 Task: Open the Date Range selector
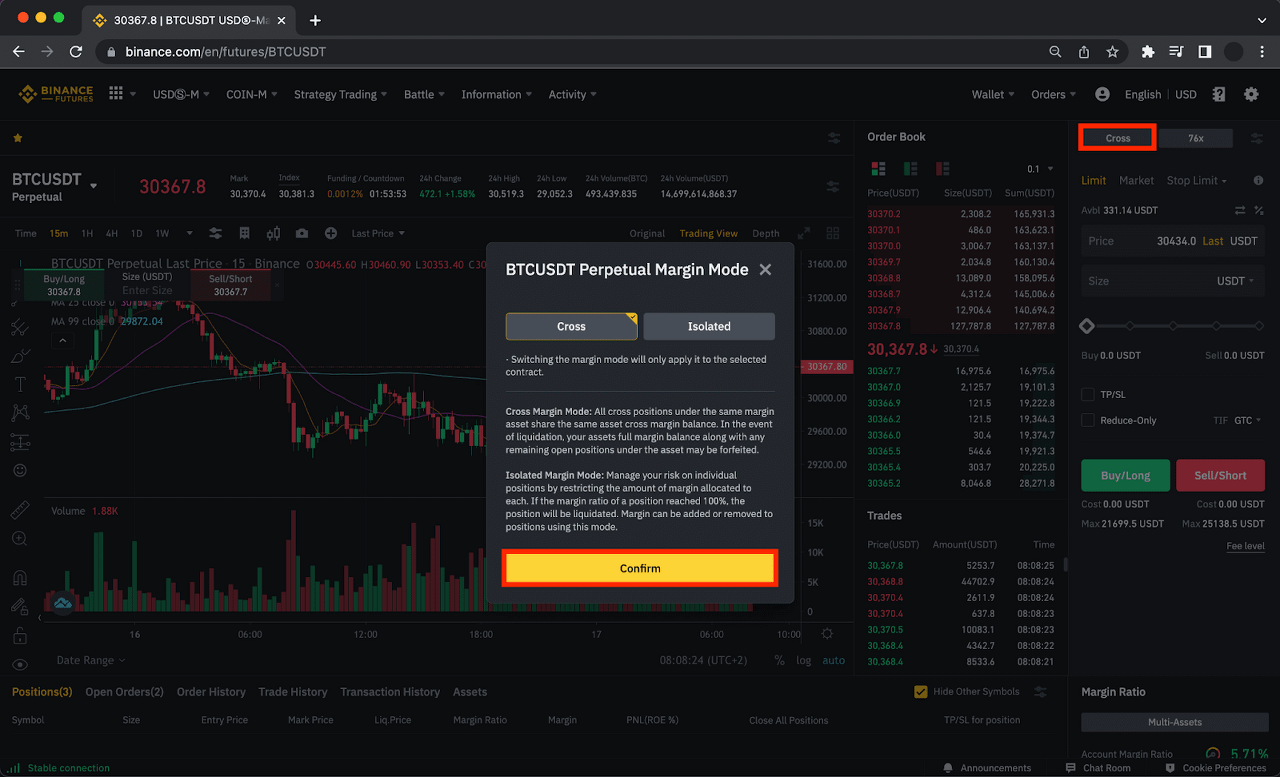pos(91,660)
